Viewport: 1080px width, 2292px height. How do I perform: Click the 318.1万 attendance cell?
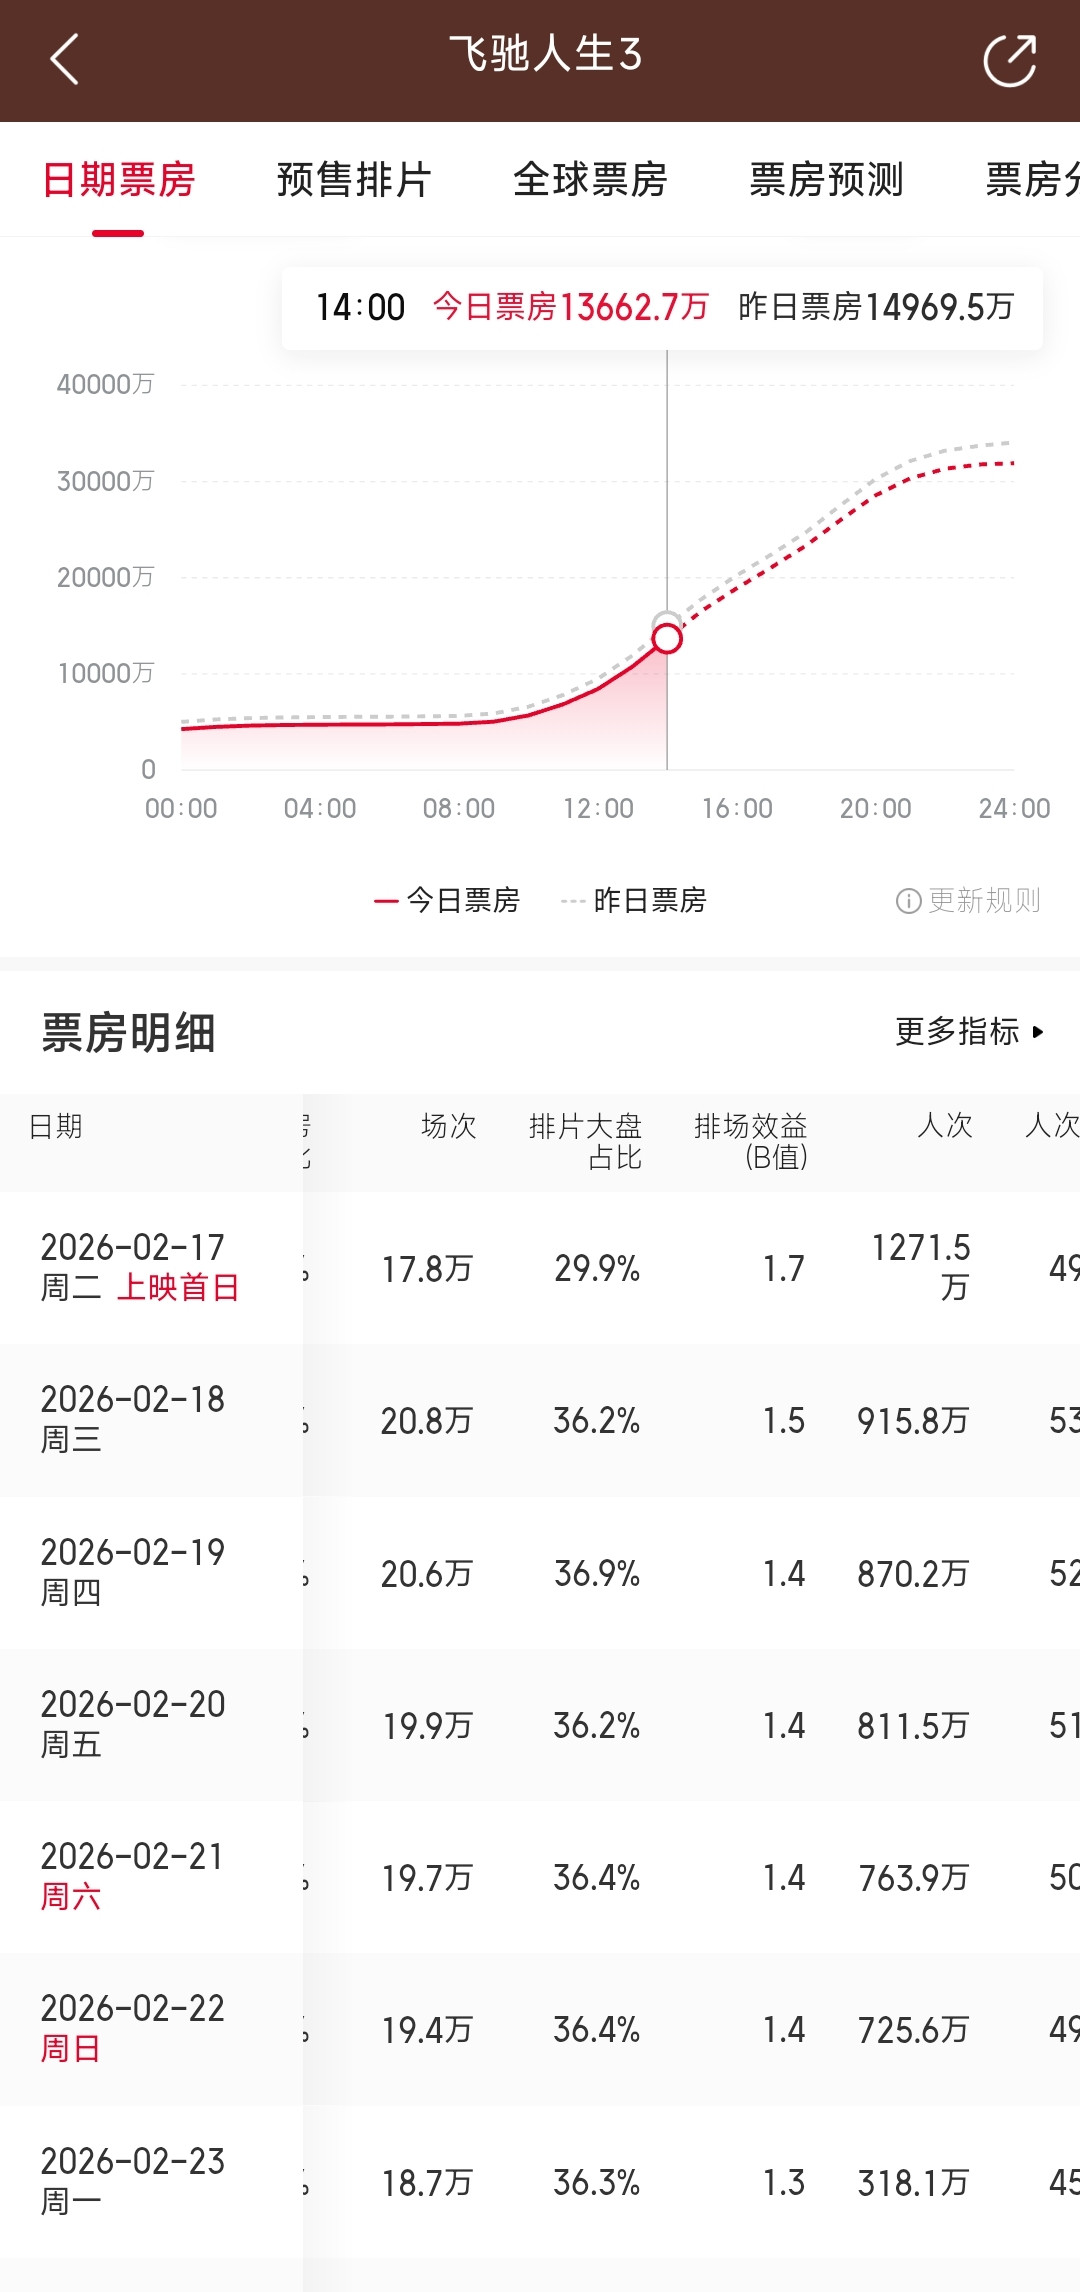913,2183
